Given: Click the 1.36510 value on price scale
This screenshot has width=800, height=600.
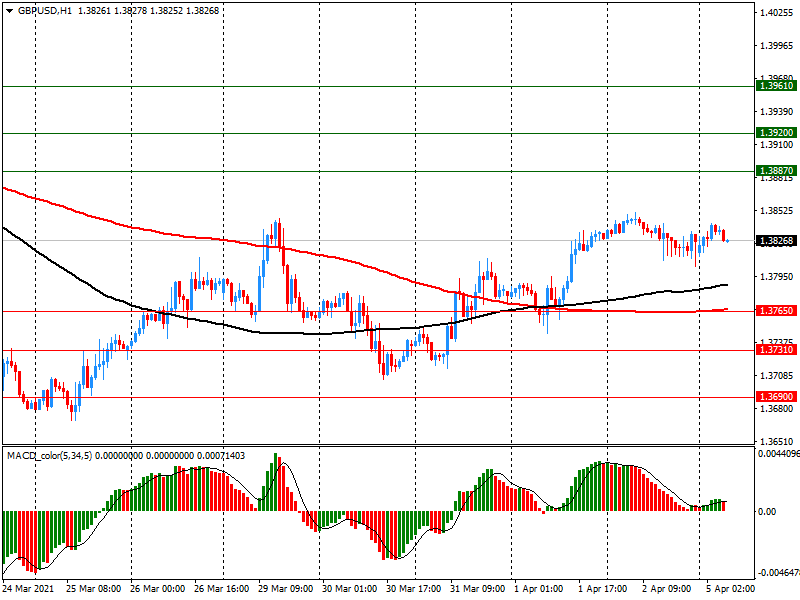Looking at the screenshot, I should [775, 441].
